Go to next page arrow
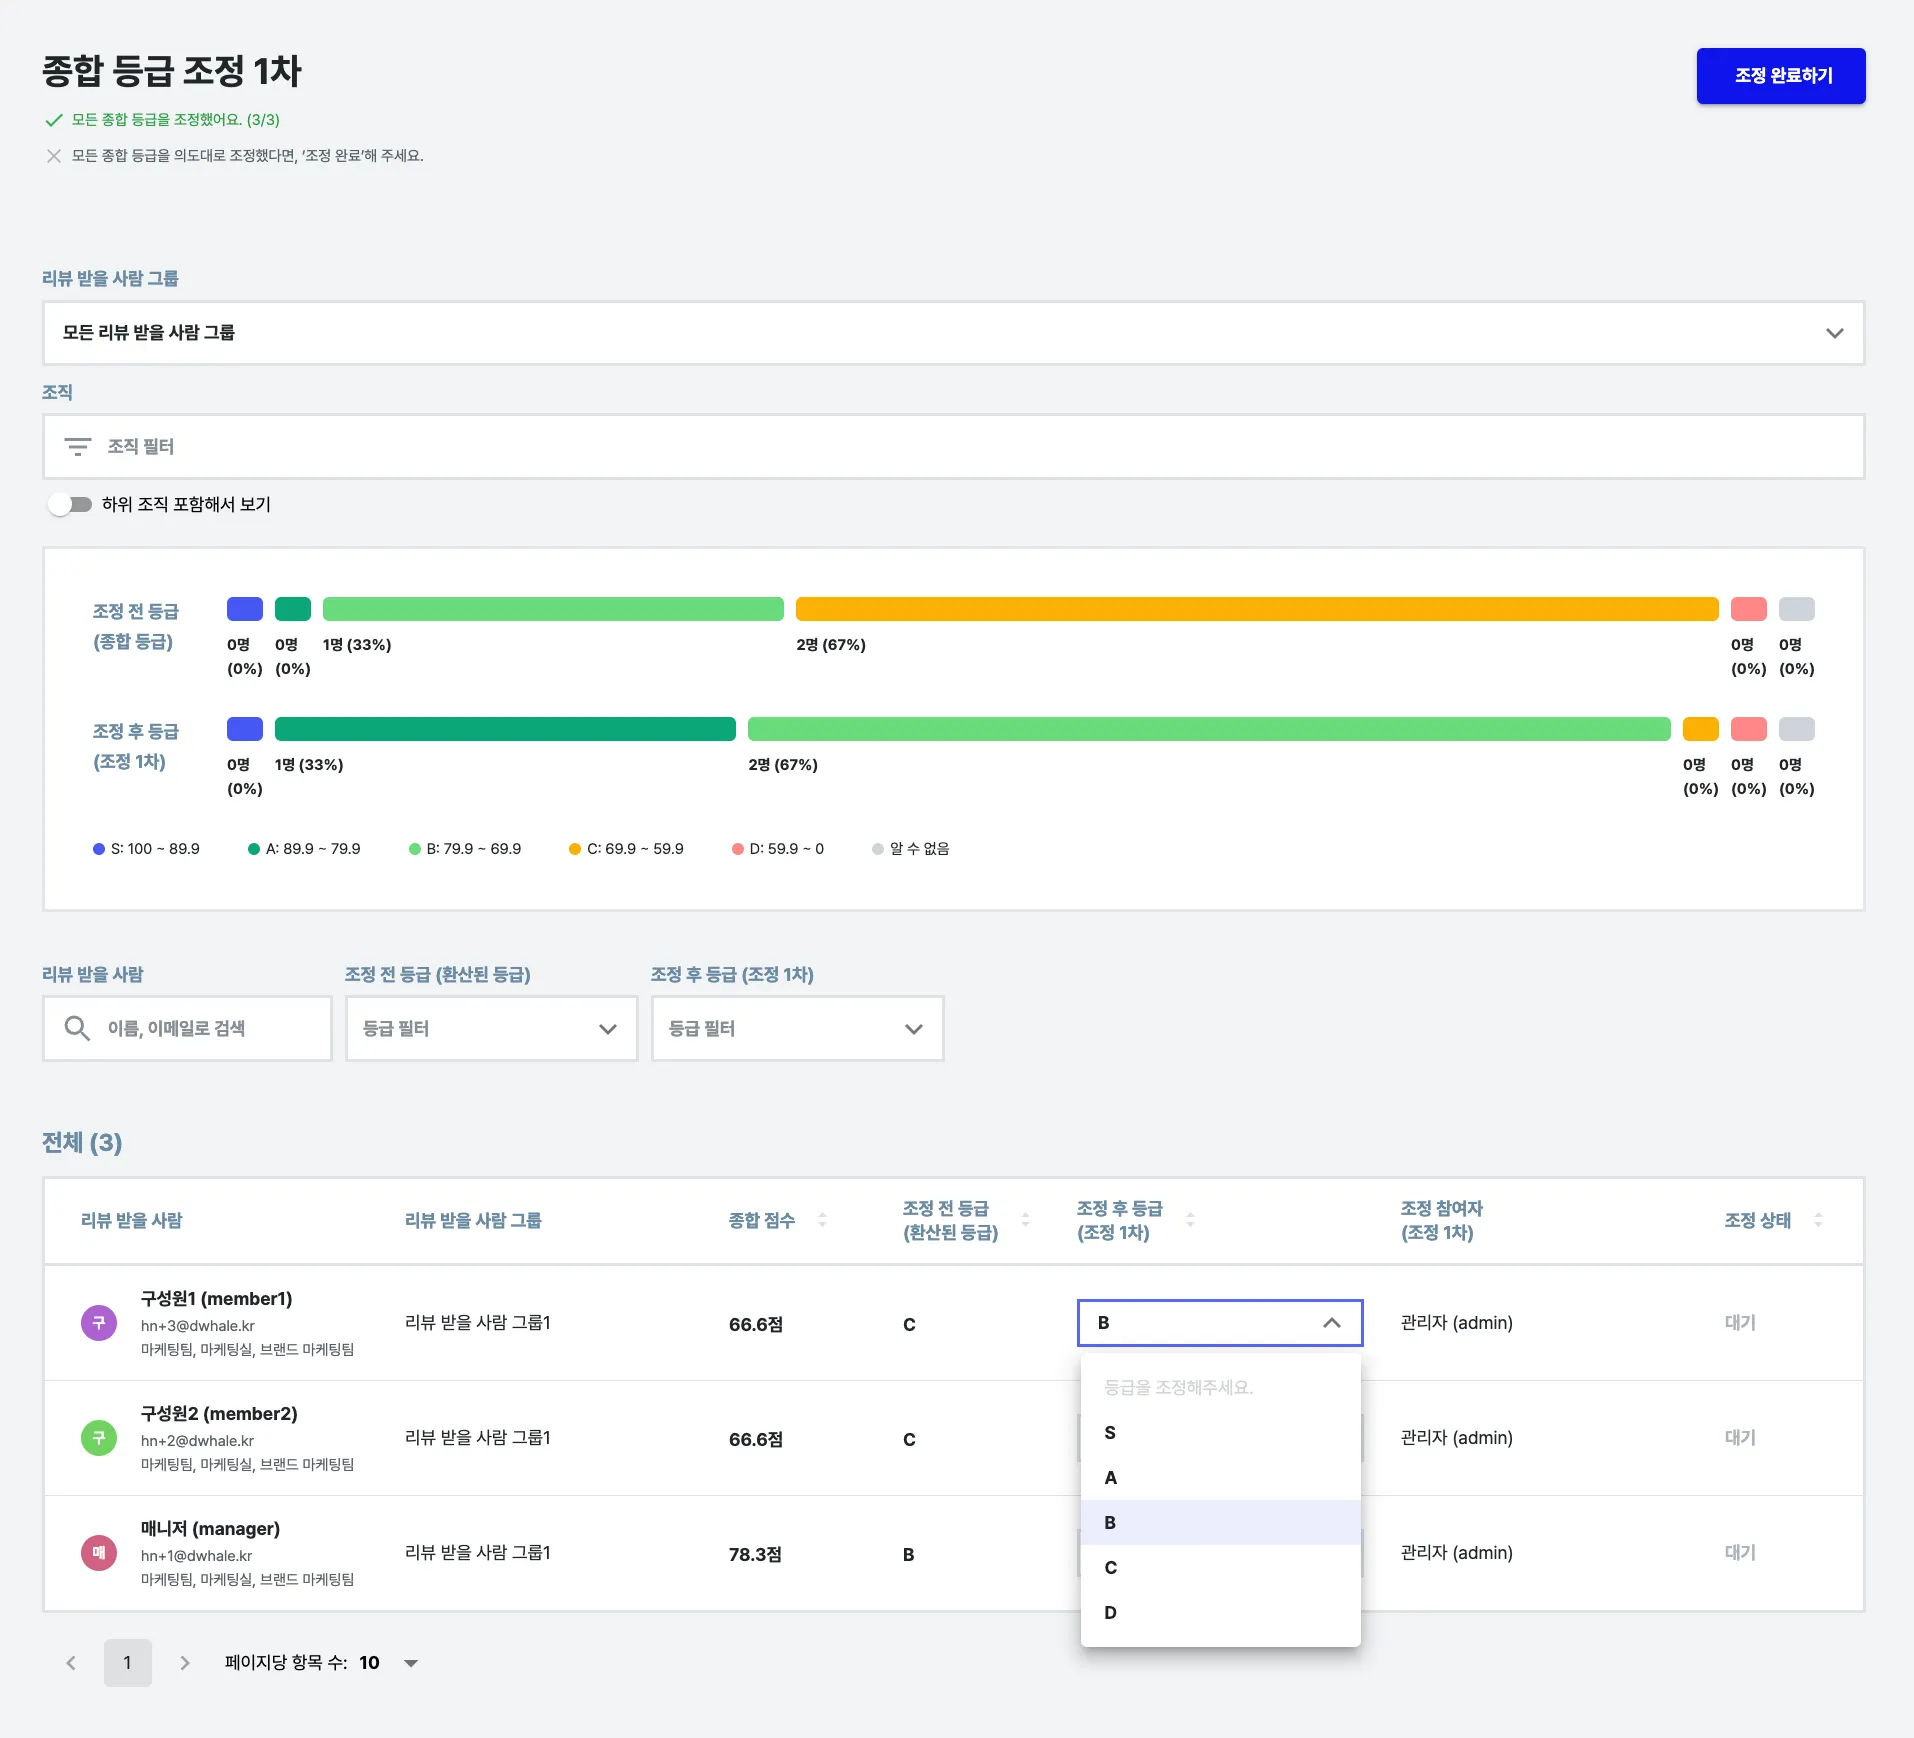This screenshot has height=1738, width=1914. [185, 1663]
